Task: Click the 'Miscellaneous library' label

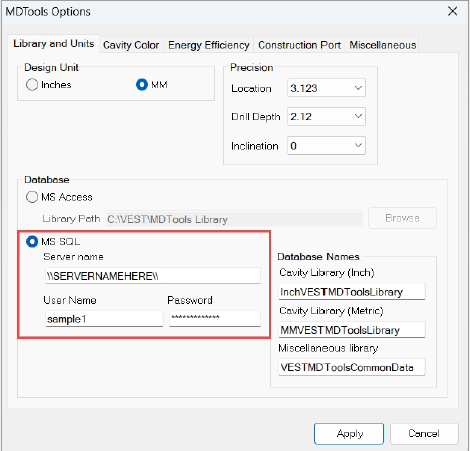Action: click(328, 348)
